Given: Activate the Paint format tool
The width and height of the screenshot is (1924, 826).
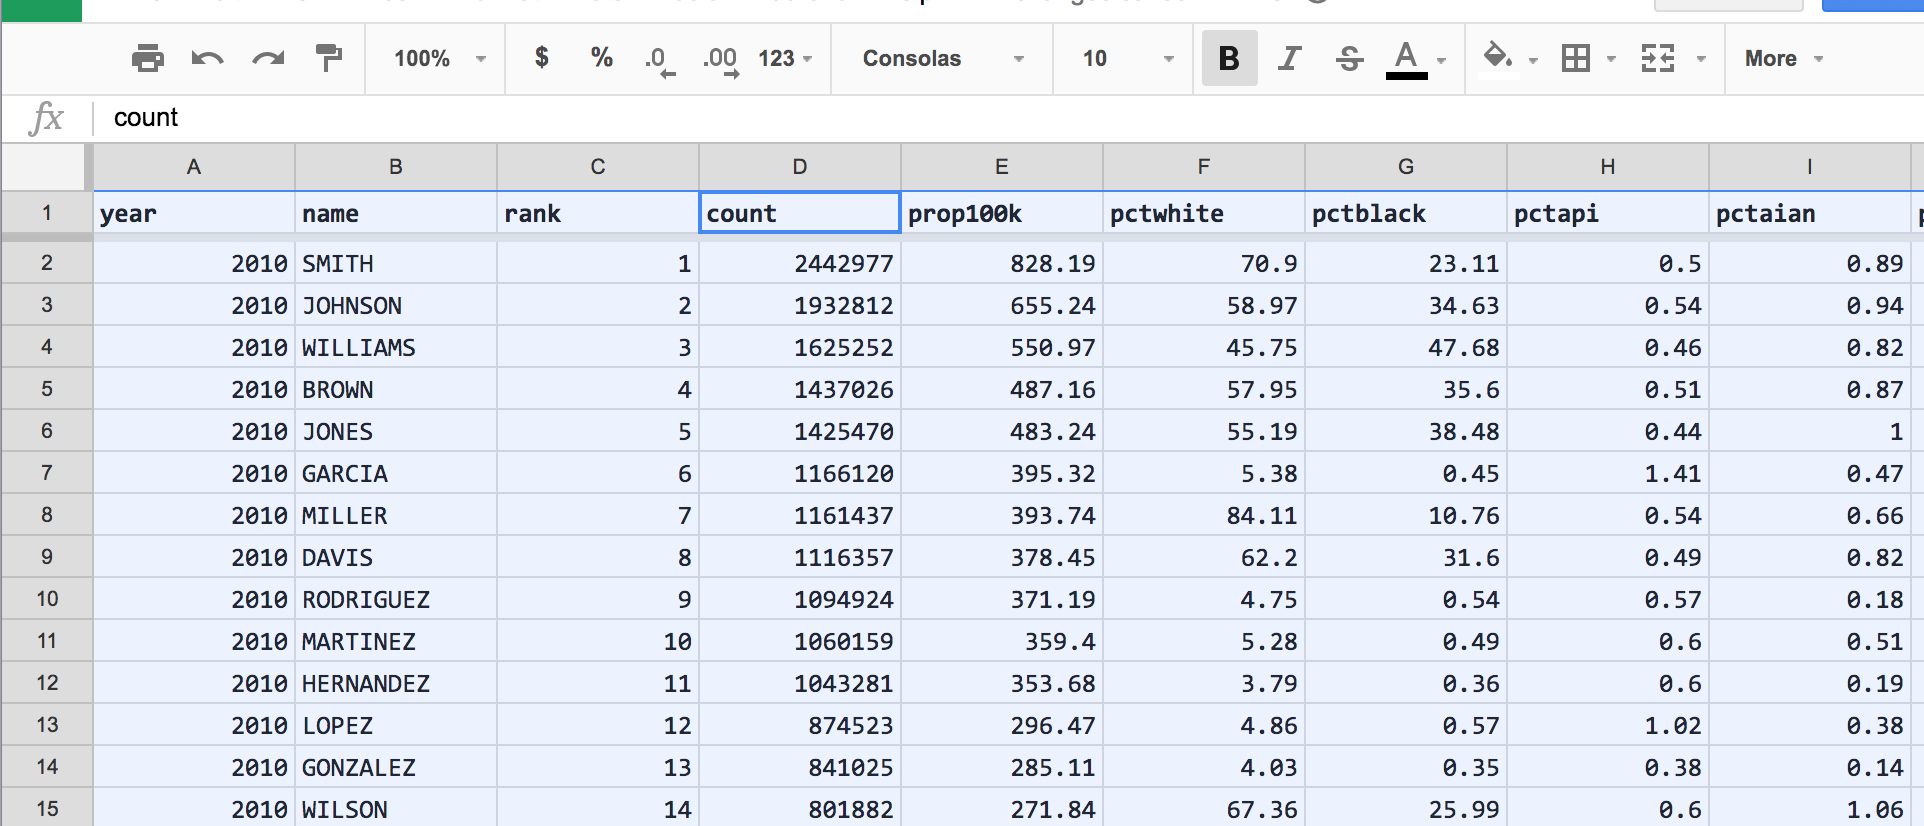Looking at the screenshot, I should coord(328,58).
